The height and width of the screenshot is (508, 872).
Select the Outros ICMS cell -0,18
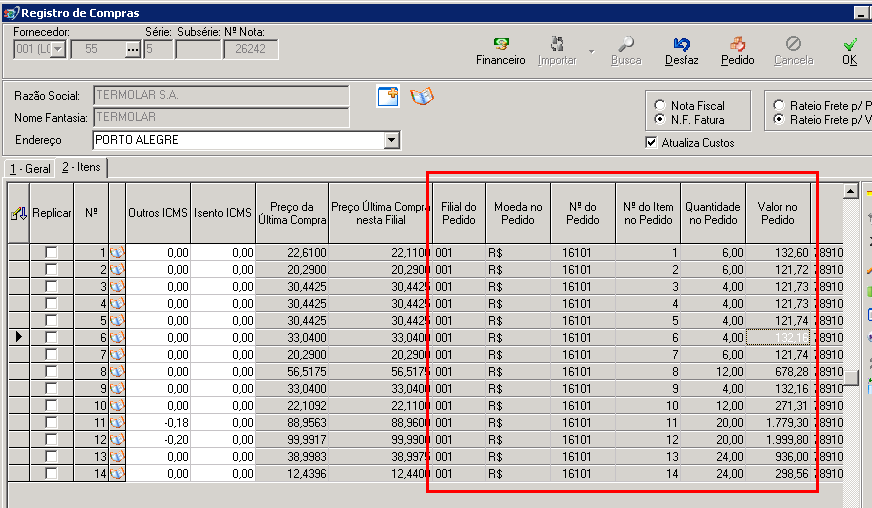[158, 422]
